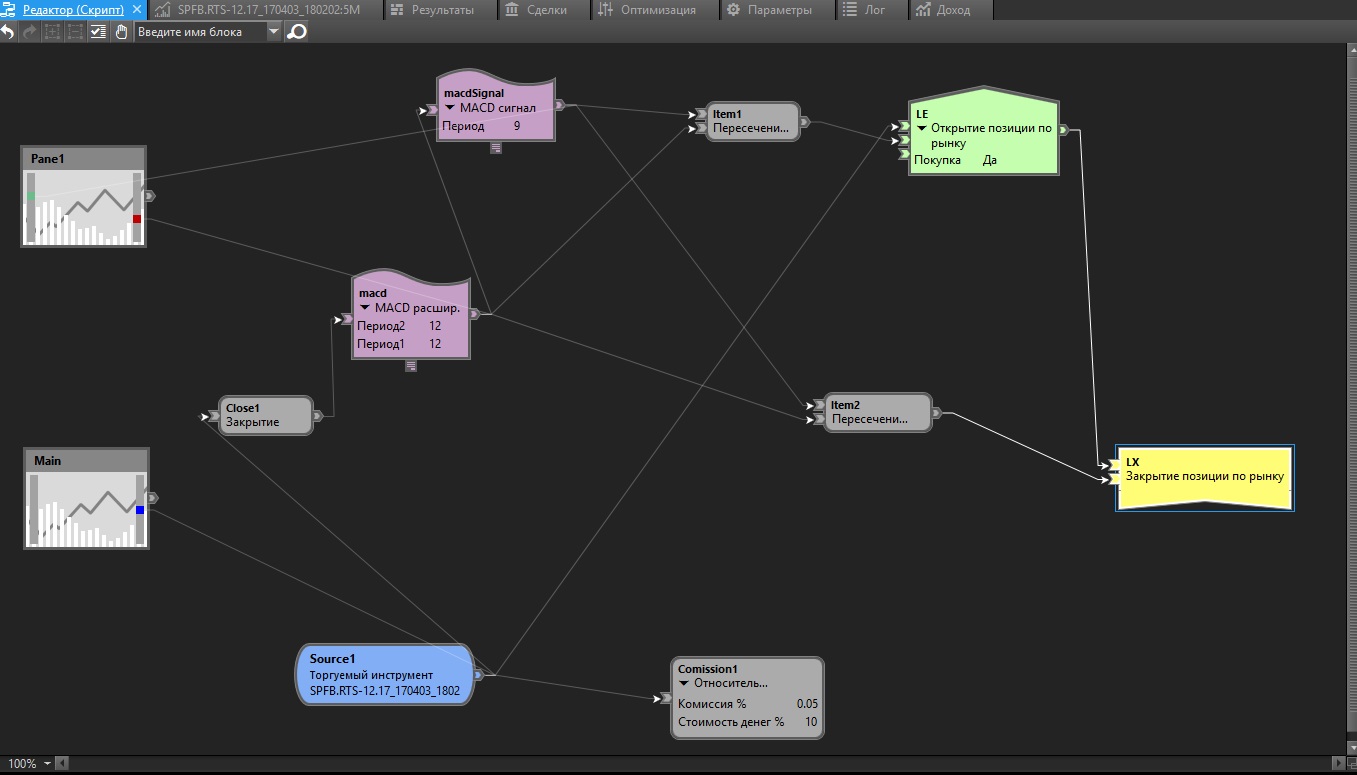
Task: Click the undo arrow in the editor toolbar
Action: [x=8, y=32]
